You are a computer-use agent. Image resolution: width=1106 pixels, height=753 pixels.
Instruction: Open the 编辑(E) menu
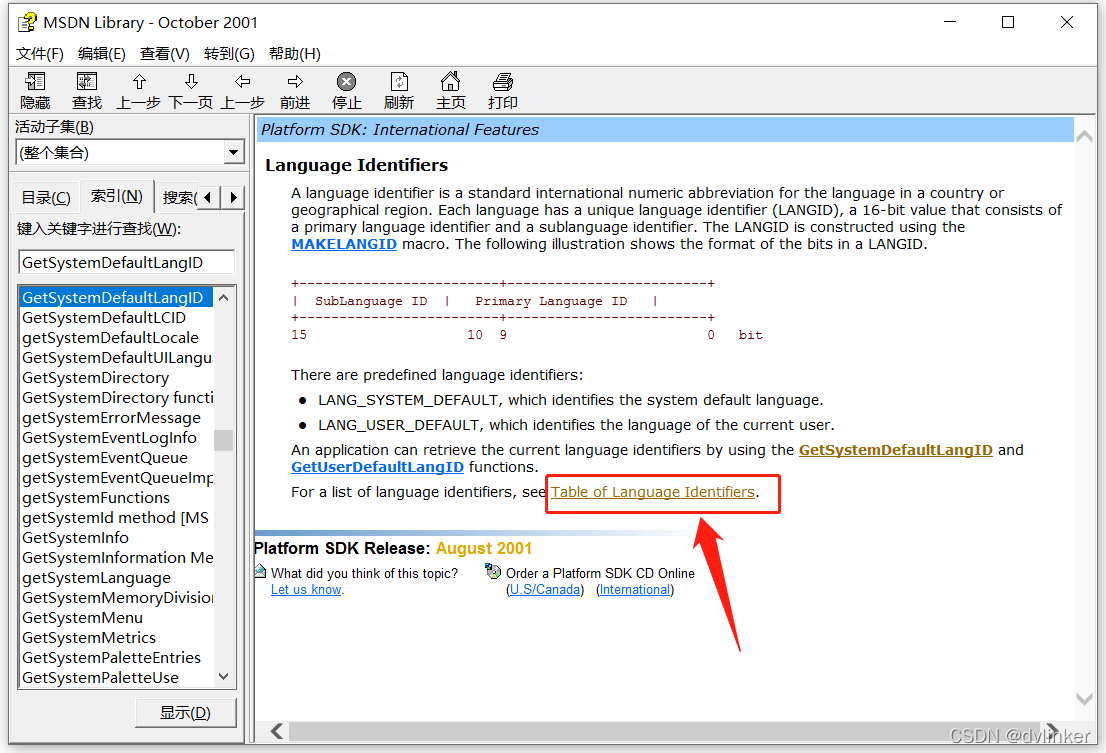[102, 54]
